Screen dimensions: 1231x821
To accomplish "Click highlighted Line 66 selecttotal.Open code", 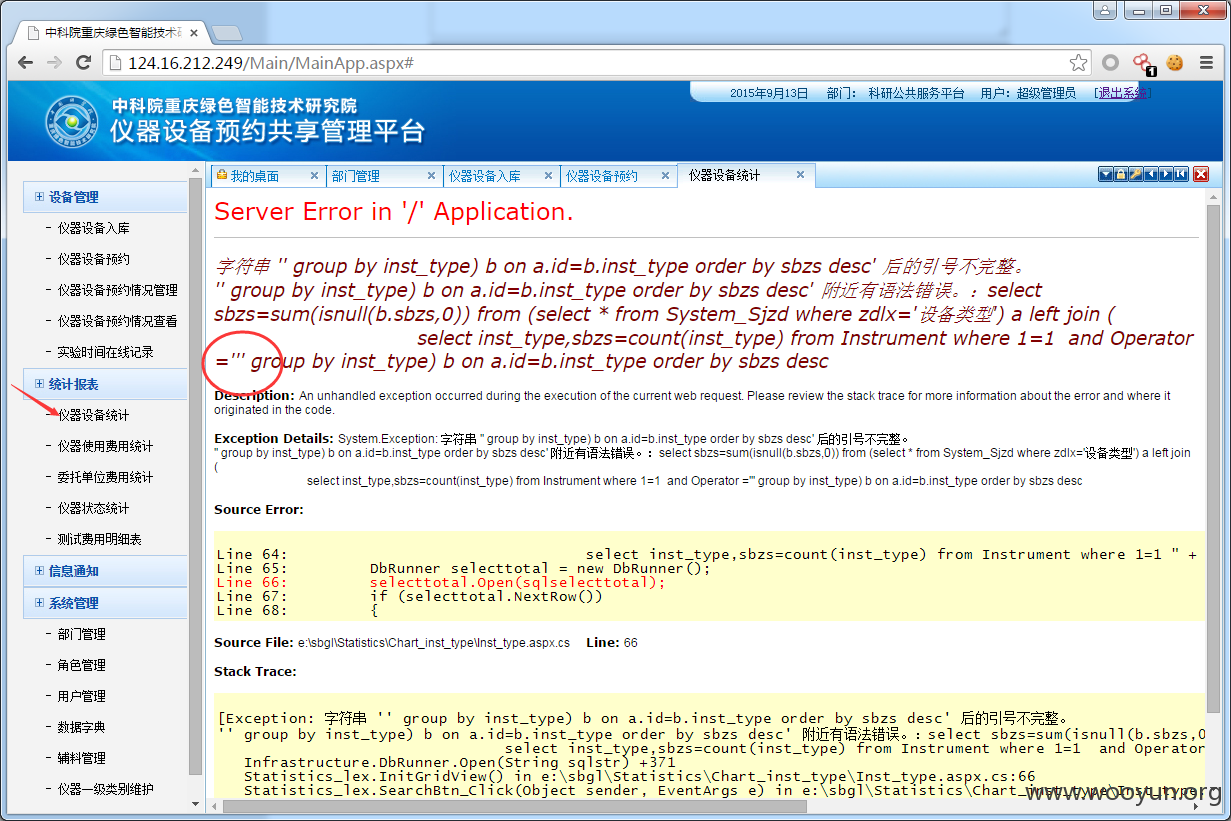I will coord(441,582).
